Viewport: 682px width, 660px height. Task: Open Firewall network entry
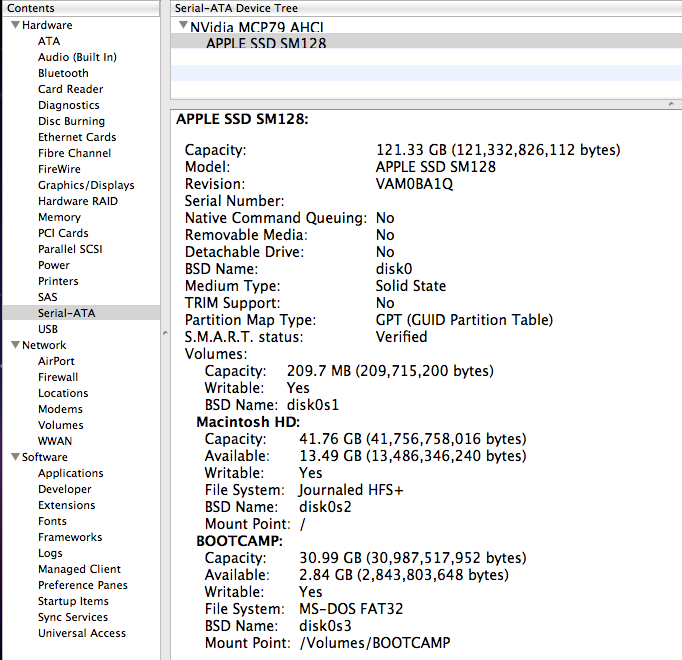(x=58, y=377)
